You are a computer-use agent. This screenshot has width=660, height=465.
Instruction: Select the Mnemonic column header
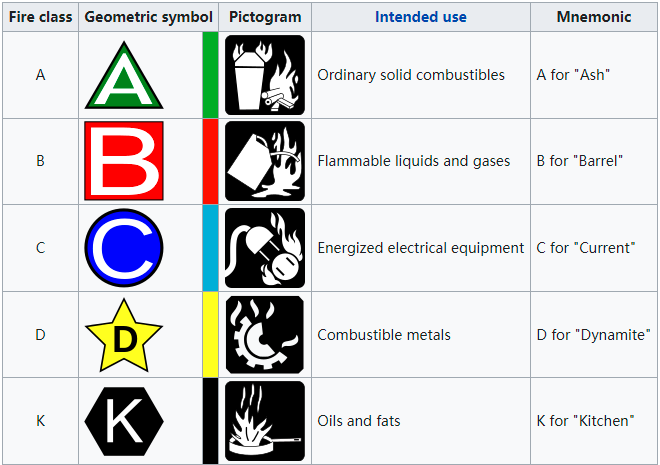[593, 17]
